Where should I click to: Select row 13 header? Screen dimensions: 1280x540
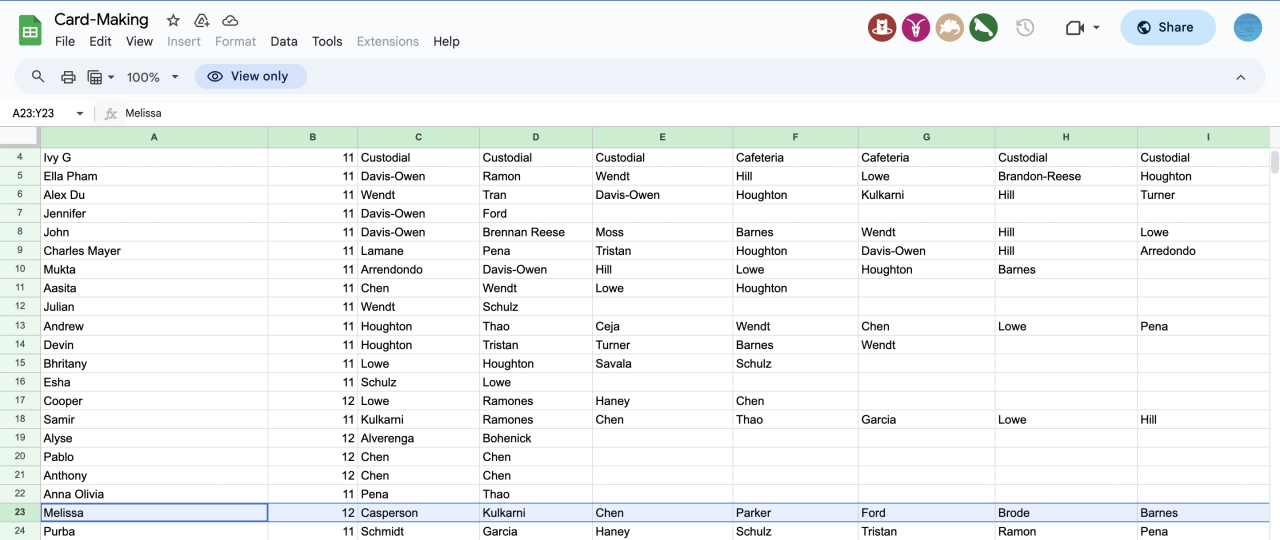pos(20,326)
